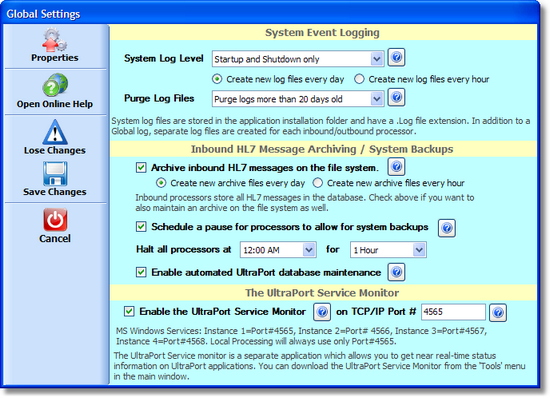Click the red Cancel power icon
The image size is (550, 398).
(55, 220)
